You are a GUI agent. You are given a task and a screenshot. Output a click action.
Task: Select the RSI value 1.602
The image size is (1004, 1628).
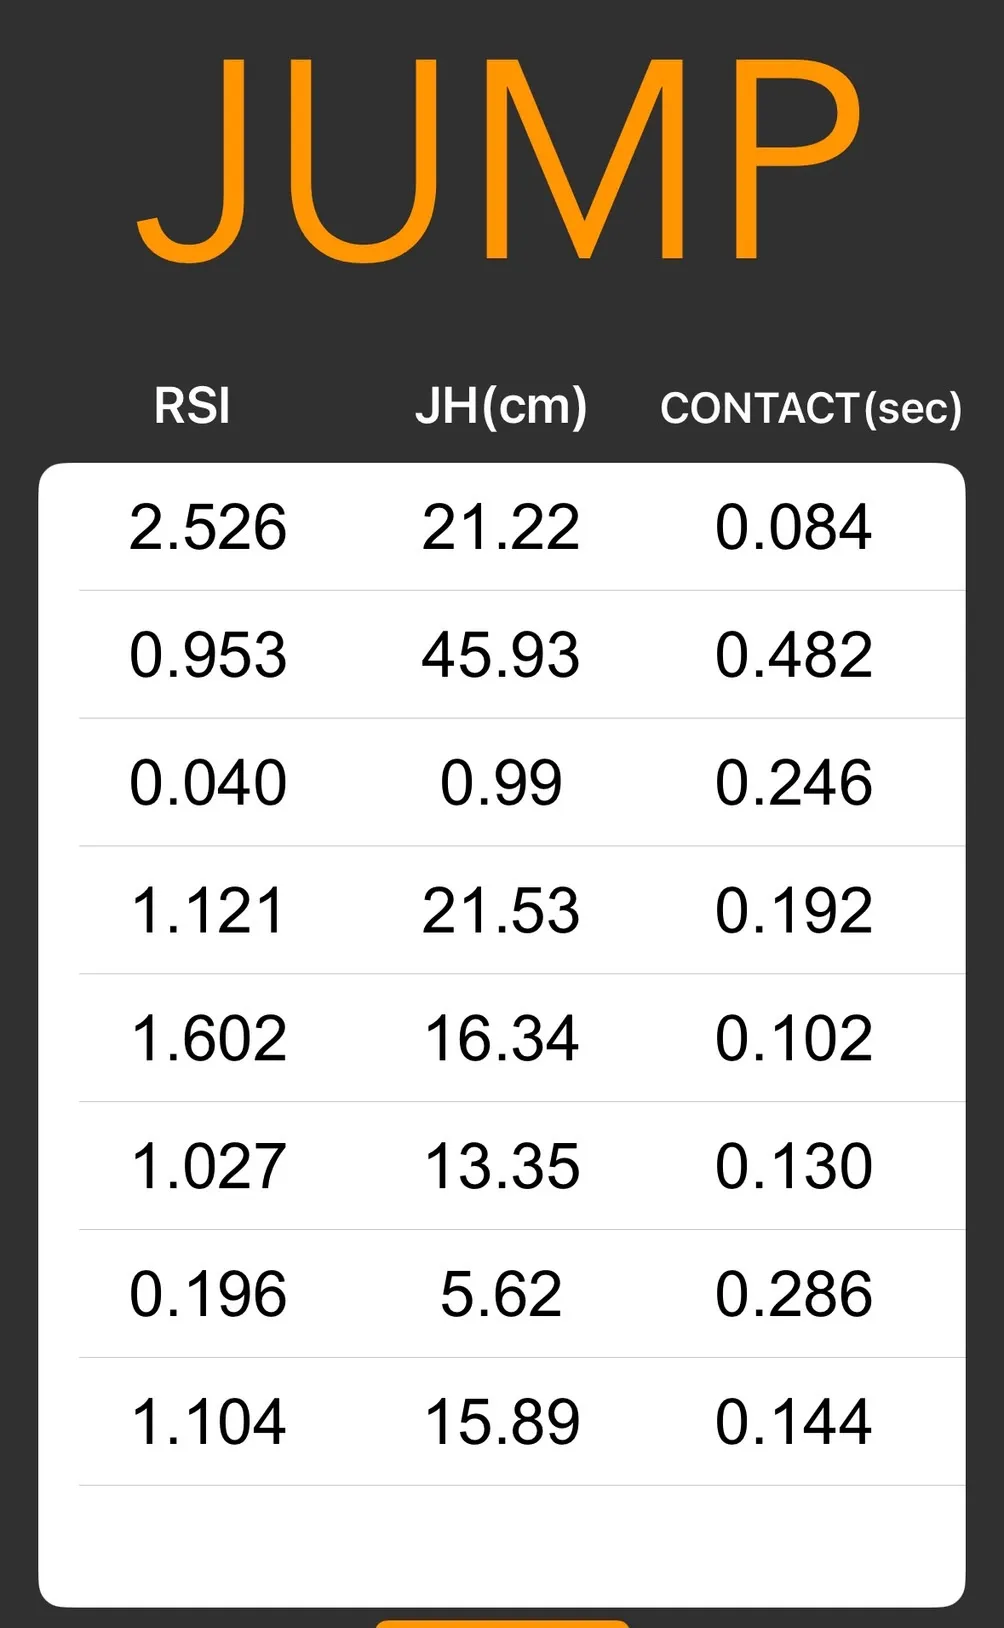tap(208, 1038)
